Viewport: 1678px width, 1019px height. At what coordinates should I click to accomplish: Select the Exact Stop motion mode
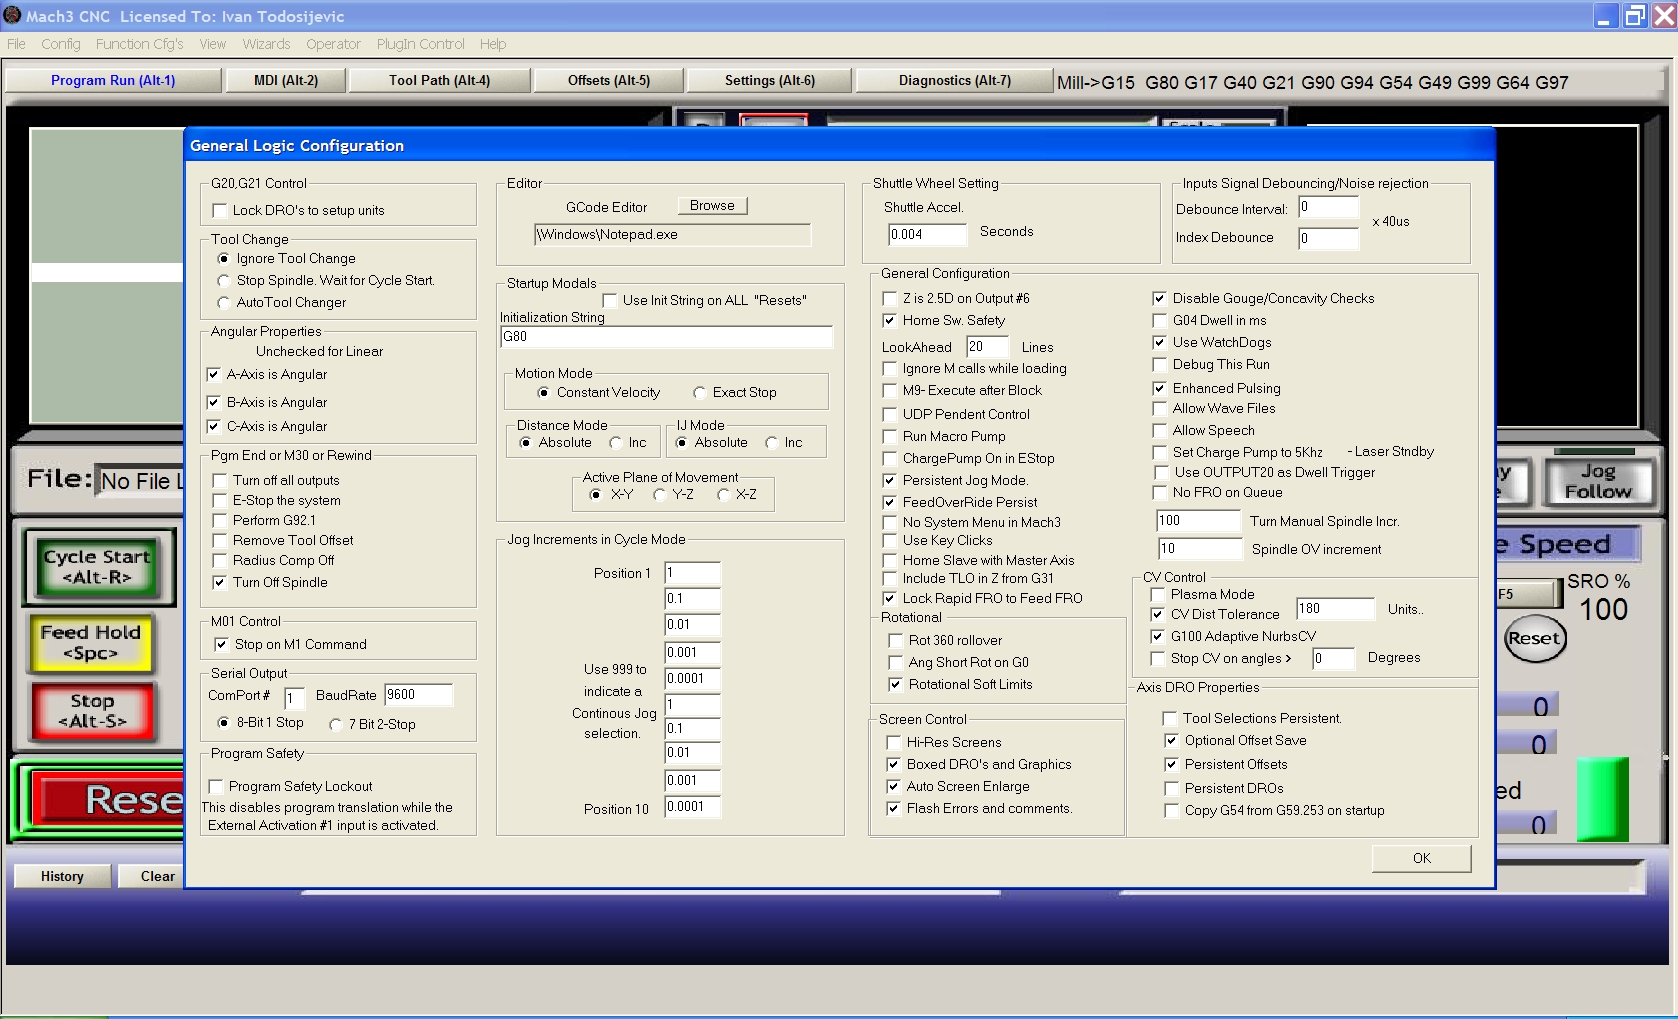[x=700, y=393]
